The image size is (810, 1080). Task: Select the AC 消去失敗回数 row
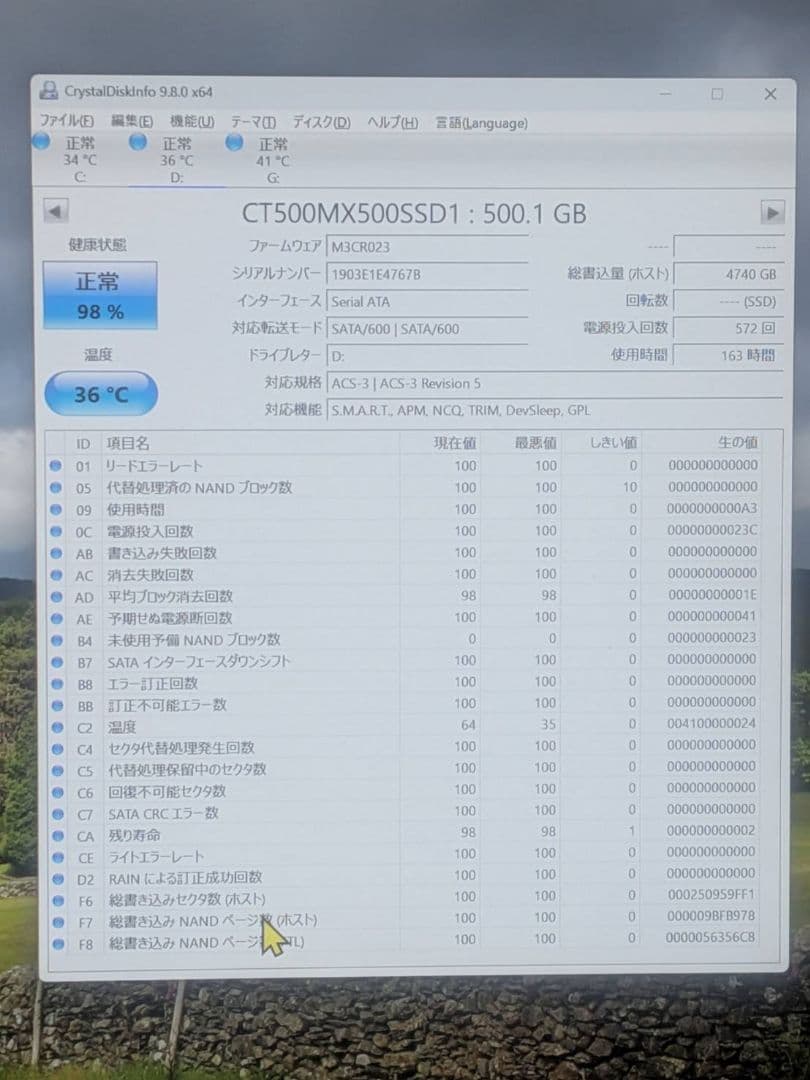point(405,574)
